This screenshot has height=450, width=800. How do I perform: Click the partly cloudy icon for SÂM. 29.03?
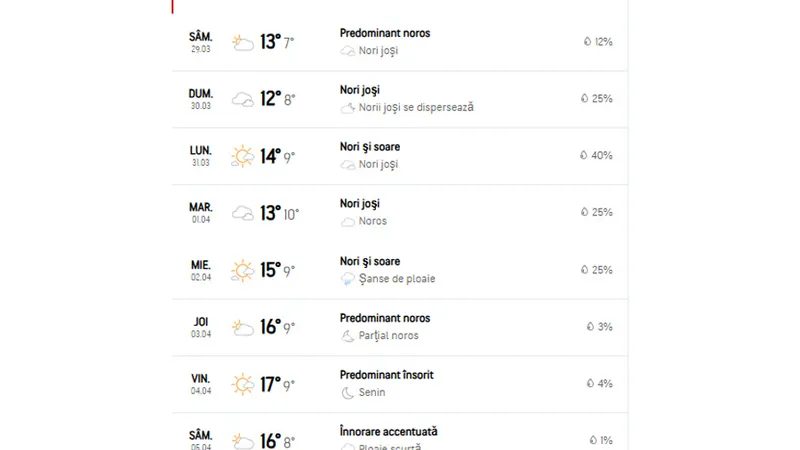tap(242, 42)
